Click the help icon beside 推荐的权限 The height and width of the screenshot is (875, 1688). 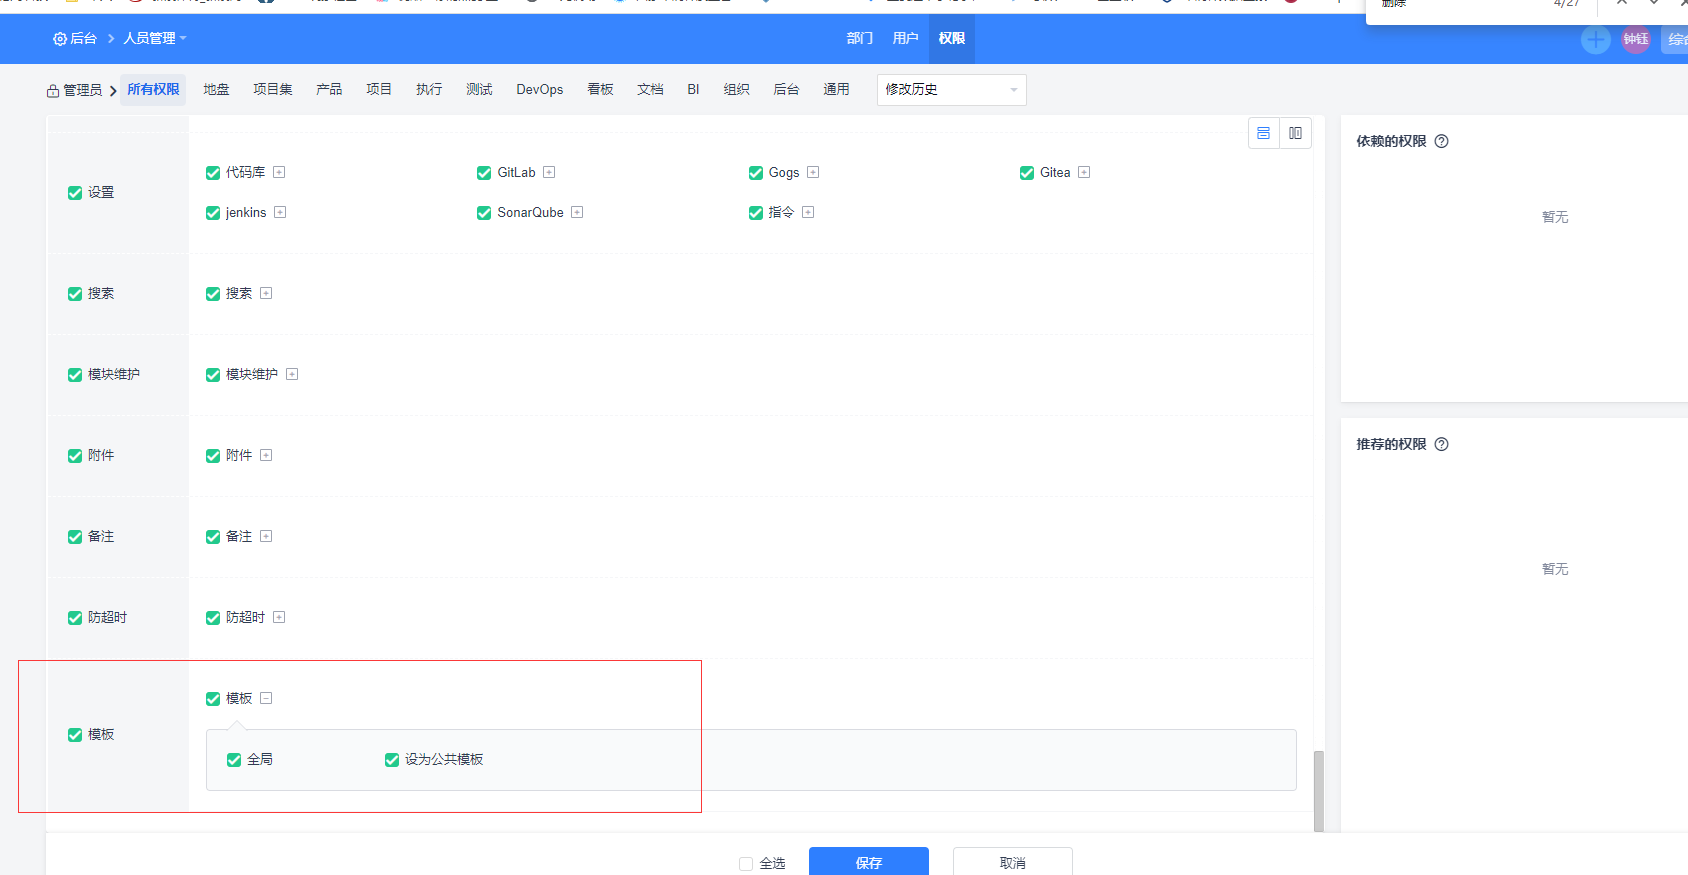(x=1441, y=444)
